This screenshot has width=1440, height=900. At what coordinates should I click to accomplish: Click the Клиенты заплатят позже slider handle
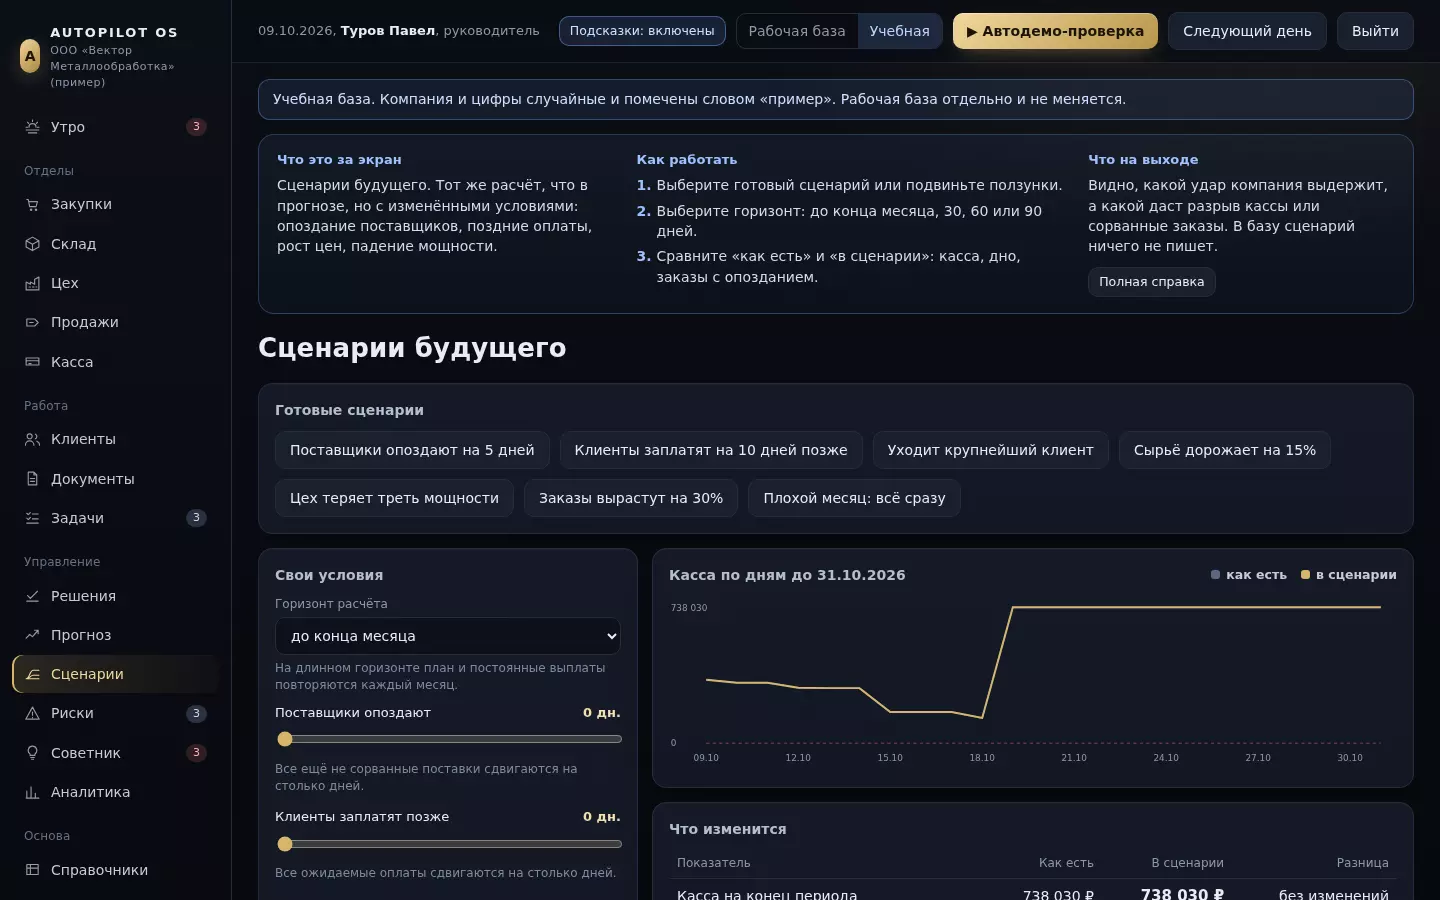285,844
